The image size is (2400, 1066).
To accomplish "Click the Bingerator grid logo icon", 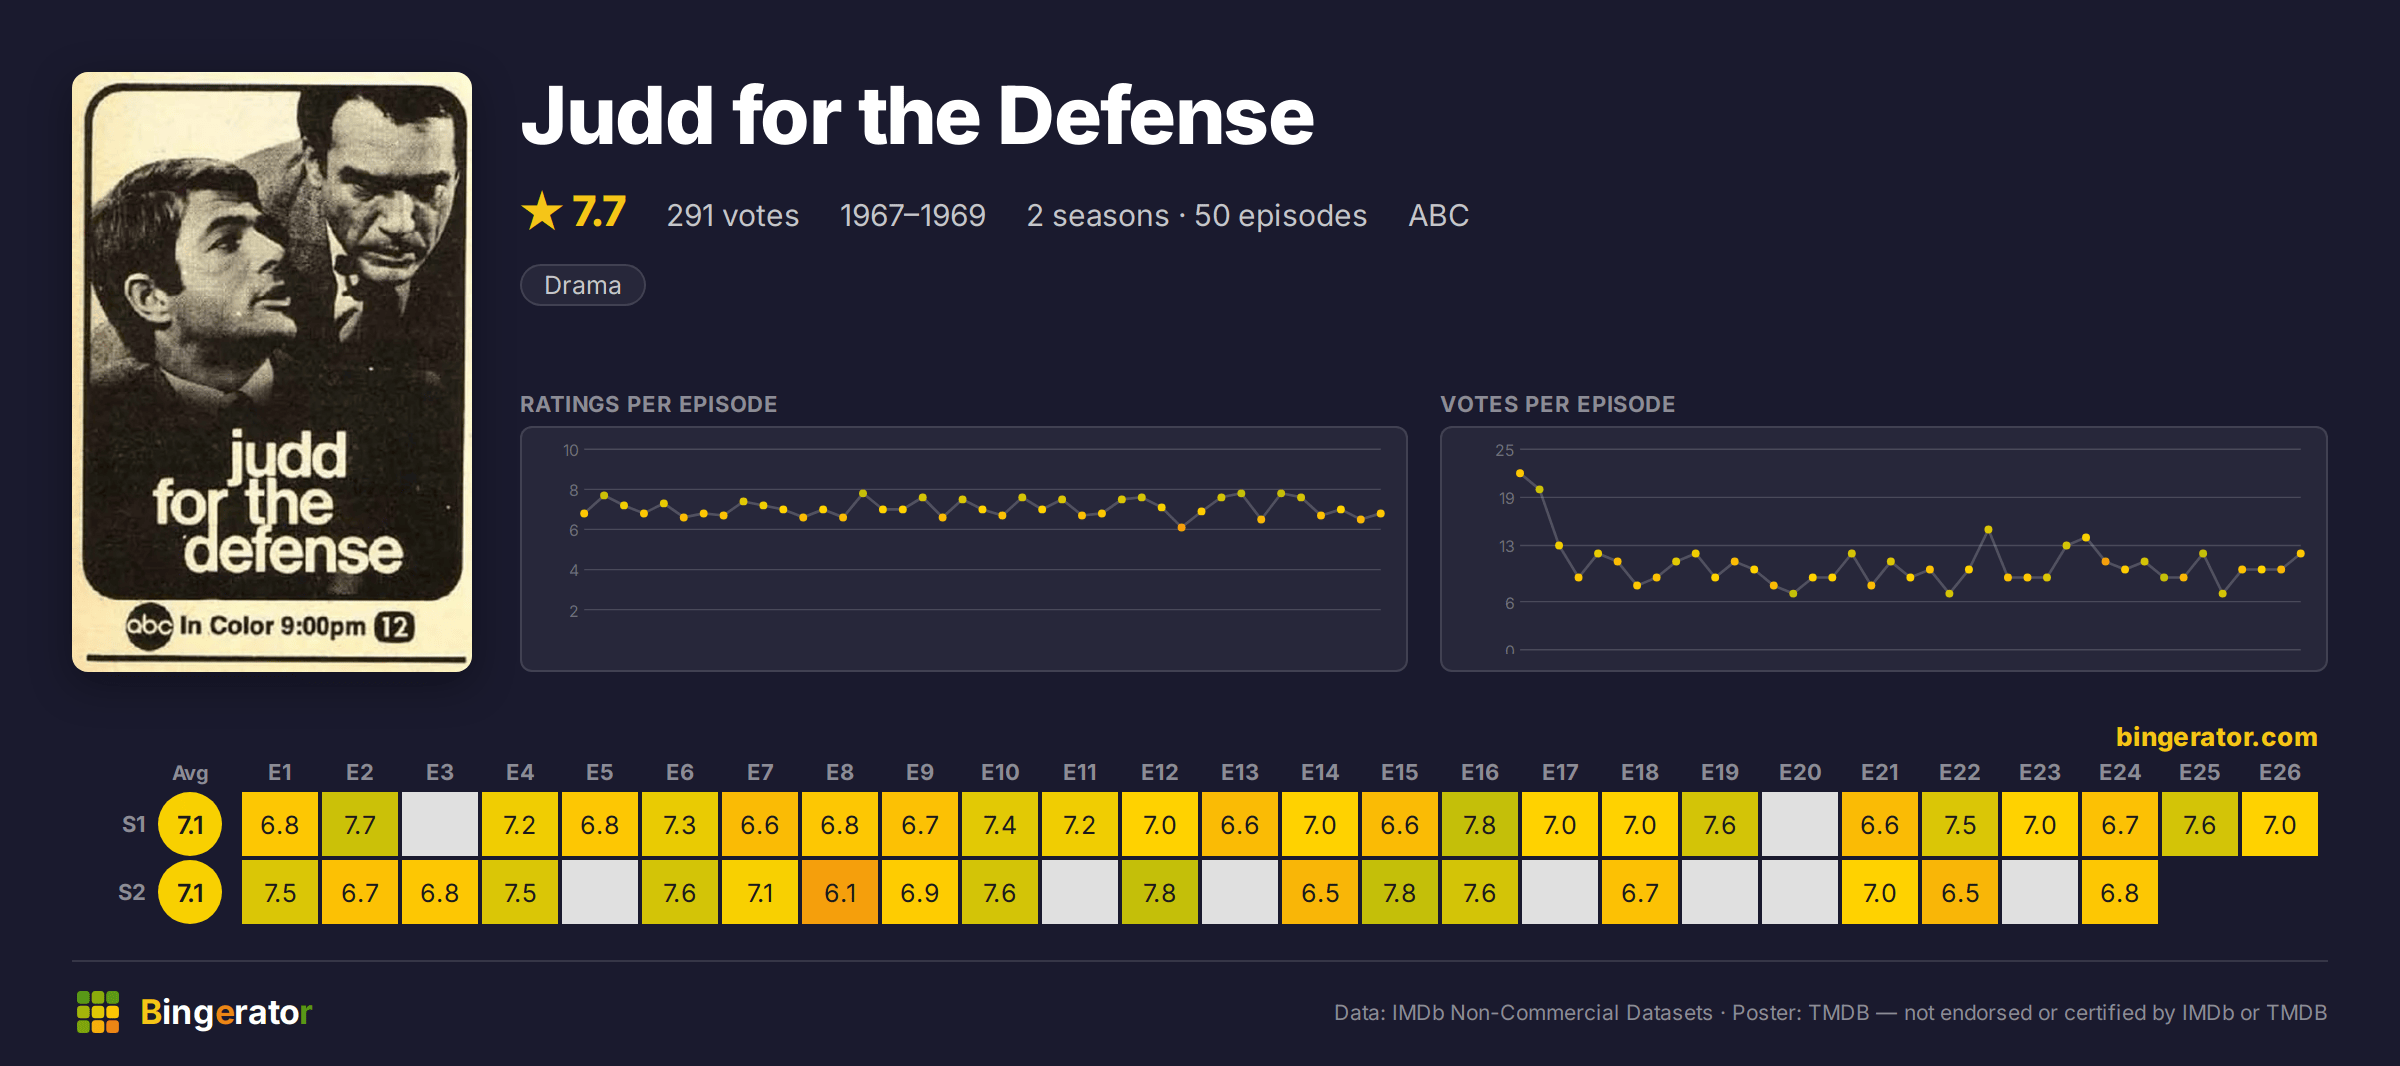I will (x=98, y=1012).
